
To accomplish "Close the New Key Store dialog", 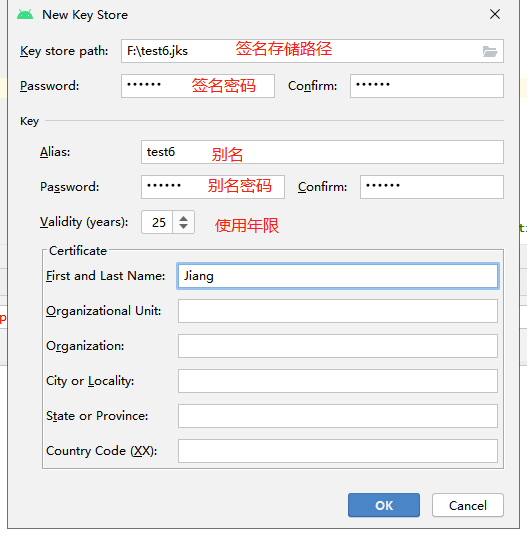I will [x=495, y=14].
